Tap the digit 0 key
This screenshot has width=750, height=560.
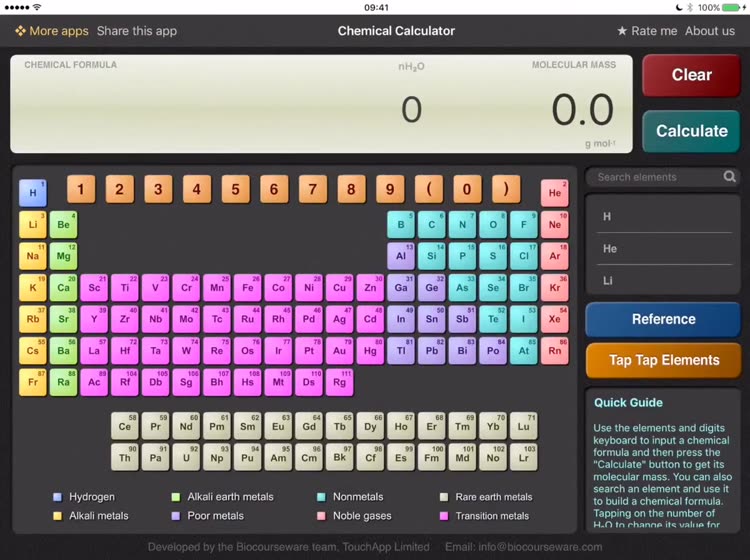tap(467, 189)
